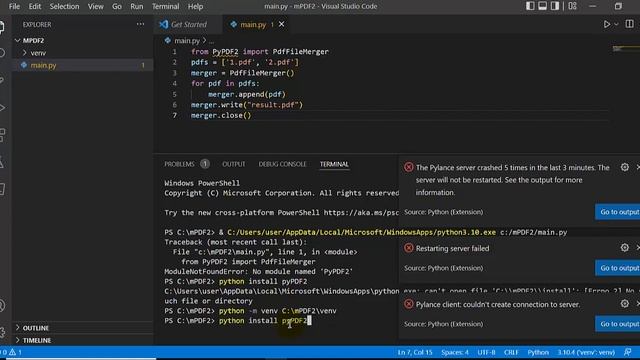640x360 pixels.
Task: Close the main.py editor tab
Action: coord(282,24)
